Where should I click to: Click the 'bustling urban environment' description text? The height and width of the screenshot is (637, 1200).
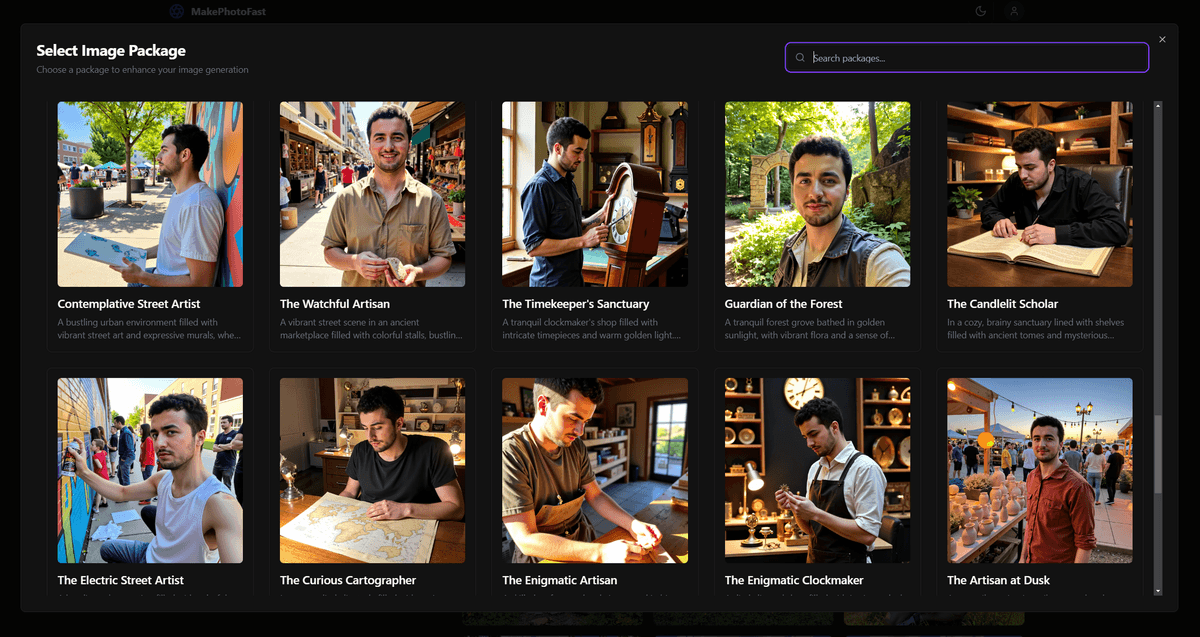149,329
